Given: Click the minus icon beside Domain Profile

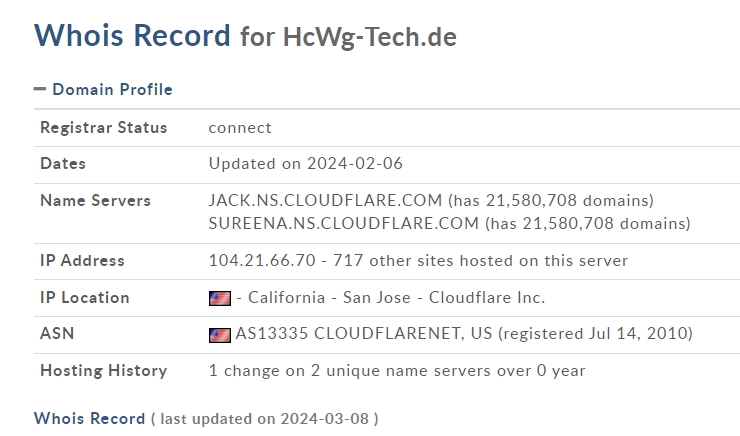Looking at the screenshot, I should pyautogui.click(x=40, y=89).
